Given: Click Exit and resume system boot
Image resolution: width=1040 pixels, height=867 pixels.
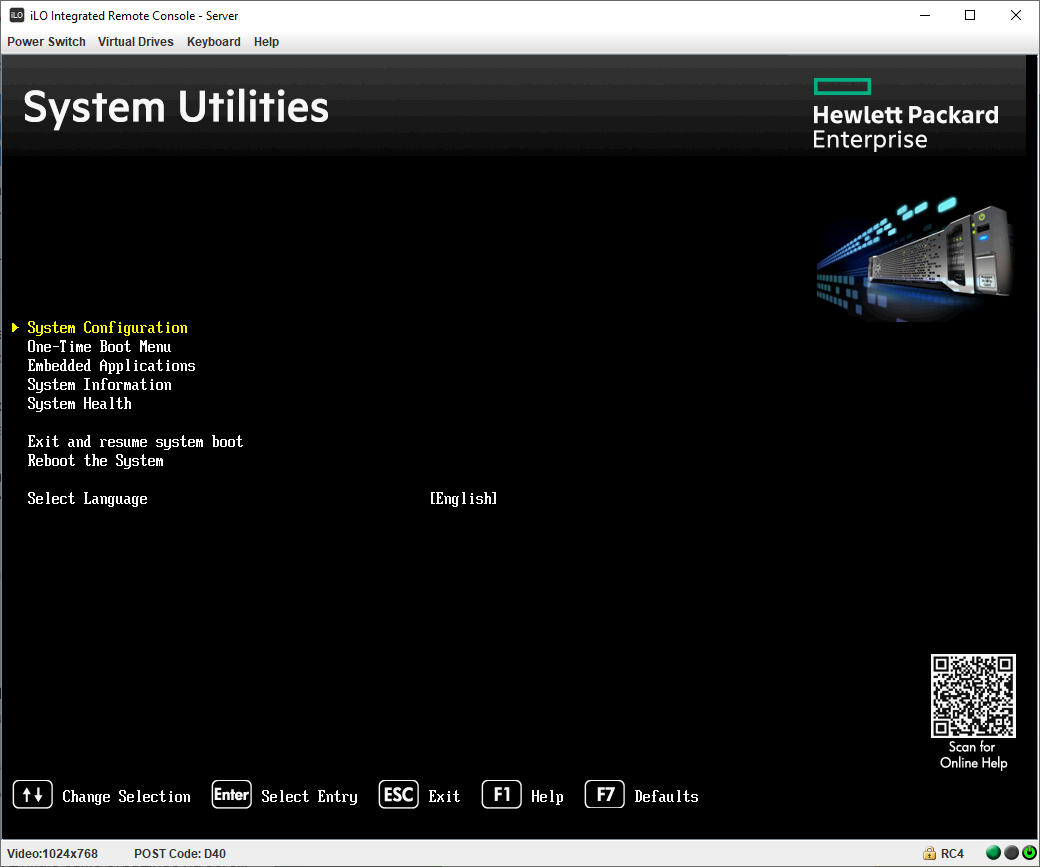Looking at the screenshot, I should coord(135,442).
